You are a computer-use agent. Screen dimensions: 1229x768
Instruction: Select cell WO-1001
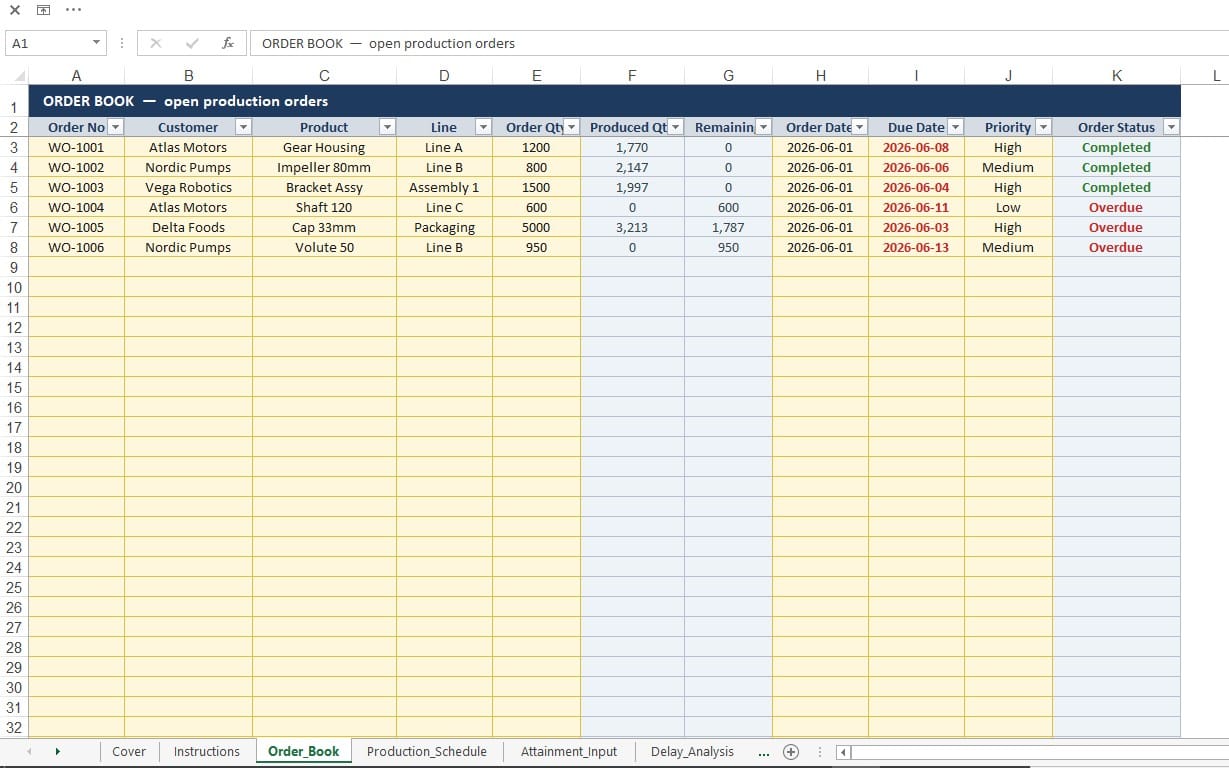[x=77, y=147]
